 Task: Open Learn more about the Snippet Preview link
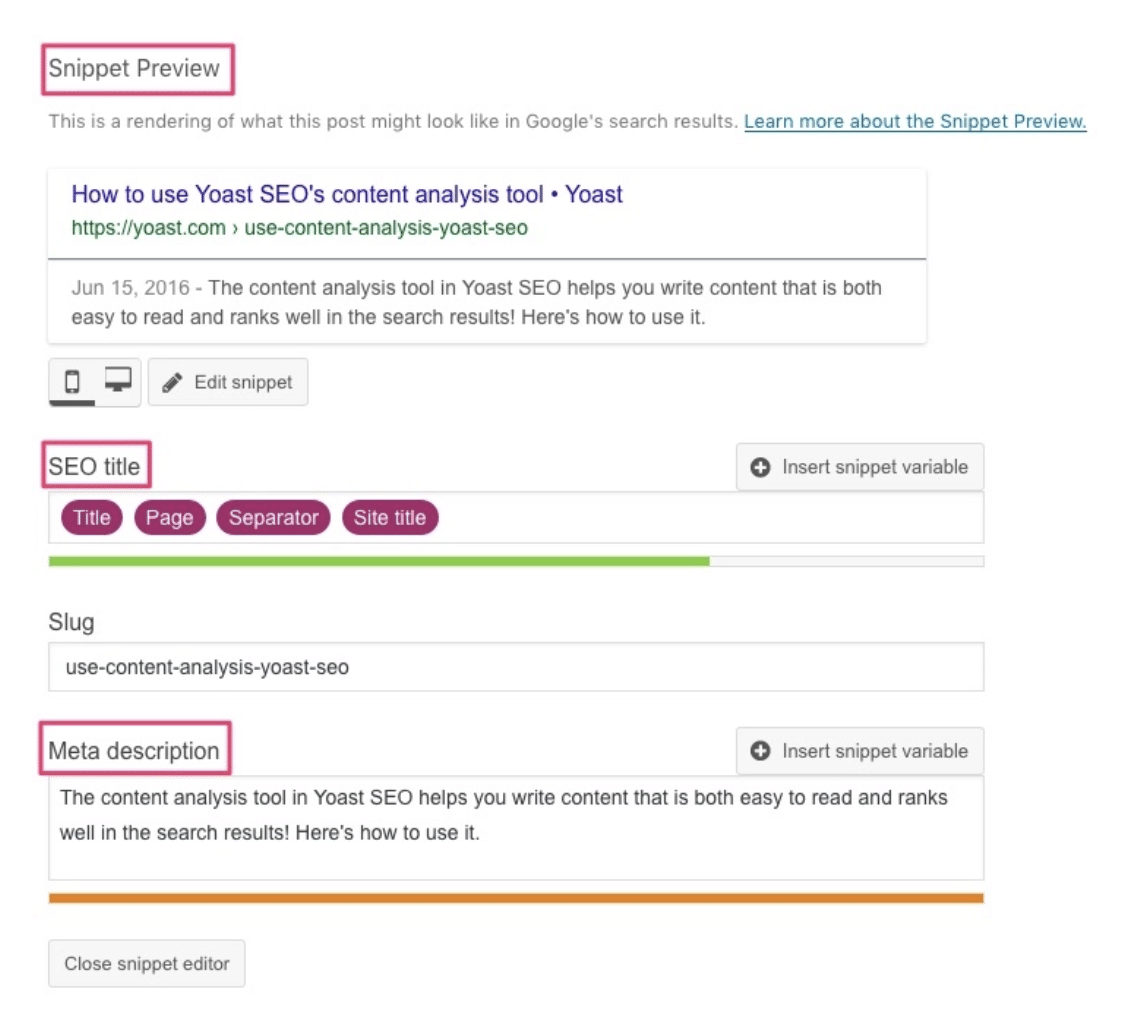[x=915, y=122]
